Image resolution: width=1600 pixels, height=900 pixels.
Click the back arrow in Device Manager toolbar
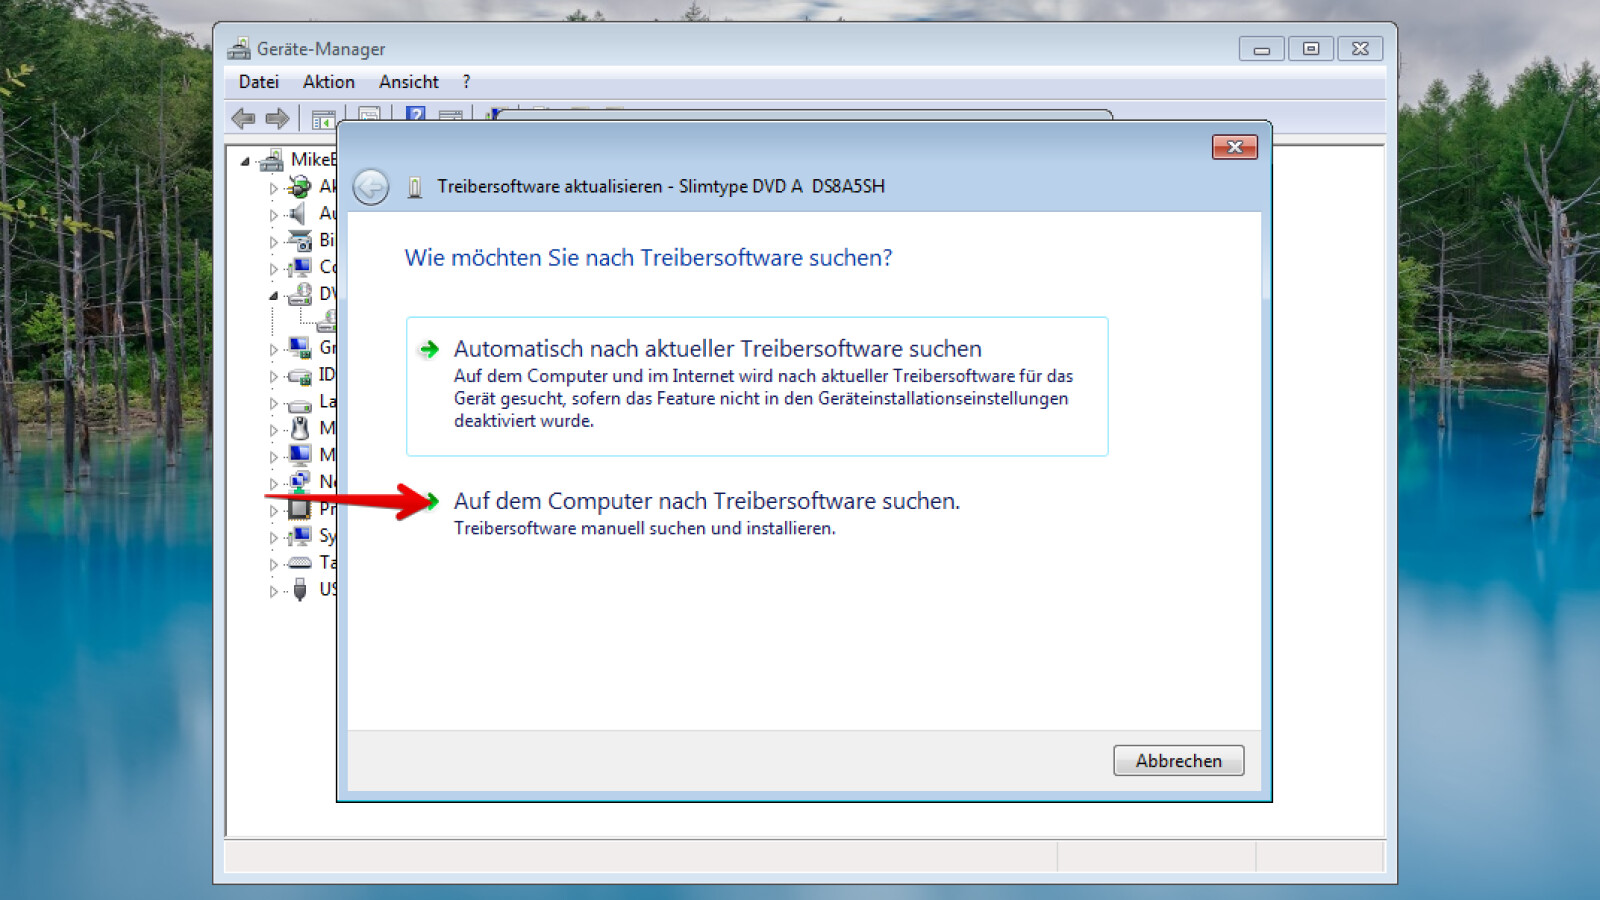click(243, 119)
